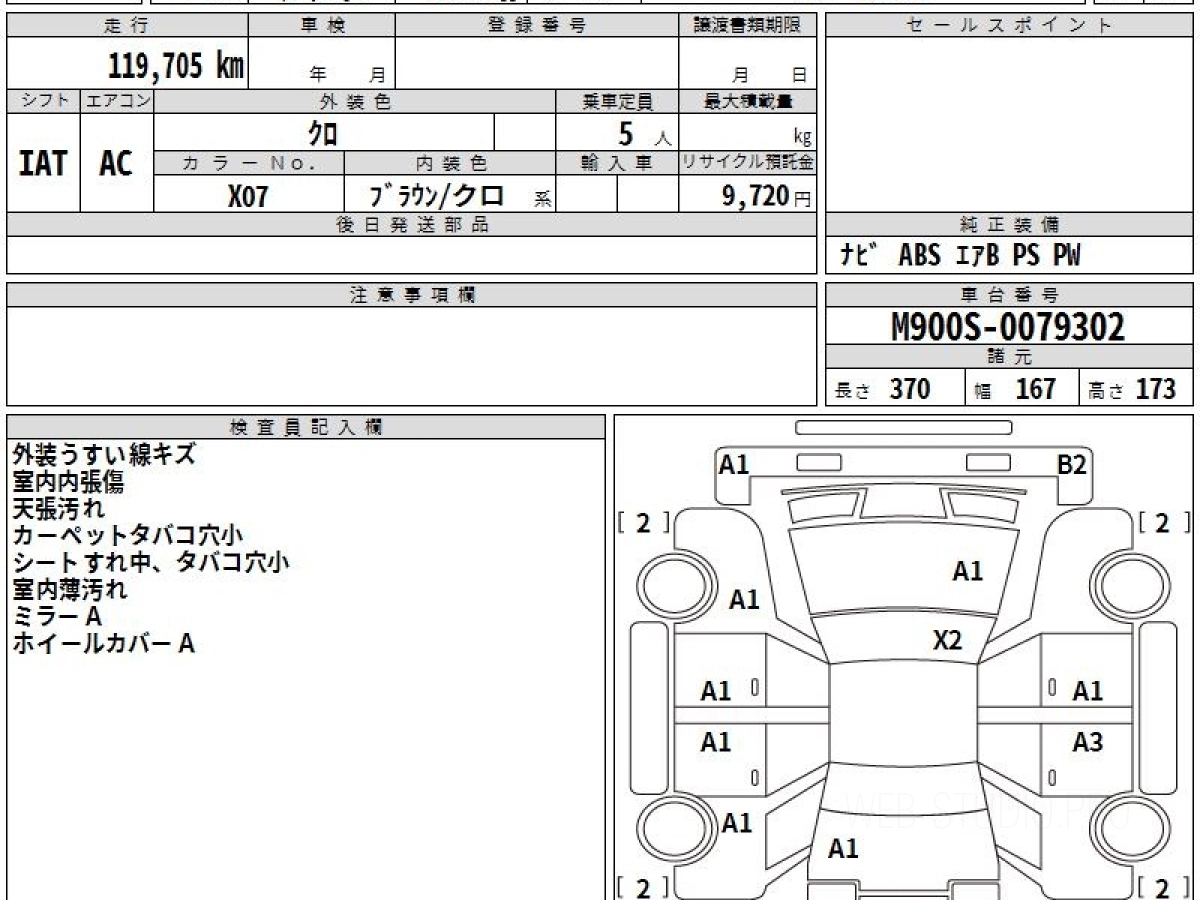The width and height of the screenshot is (1200, 900).
Task: Click the 検査員記入欄 header
Action: 306,427
